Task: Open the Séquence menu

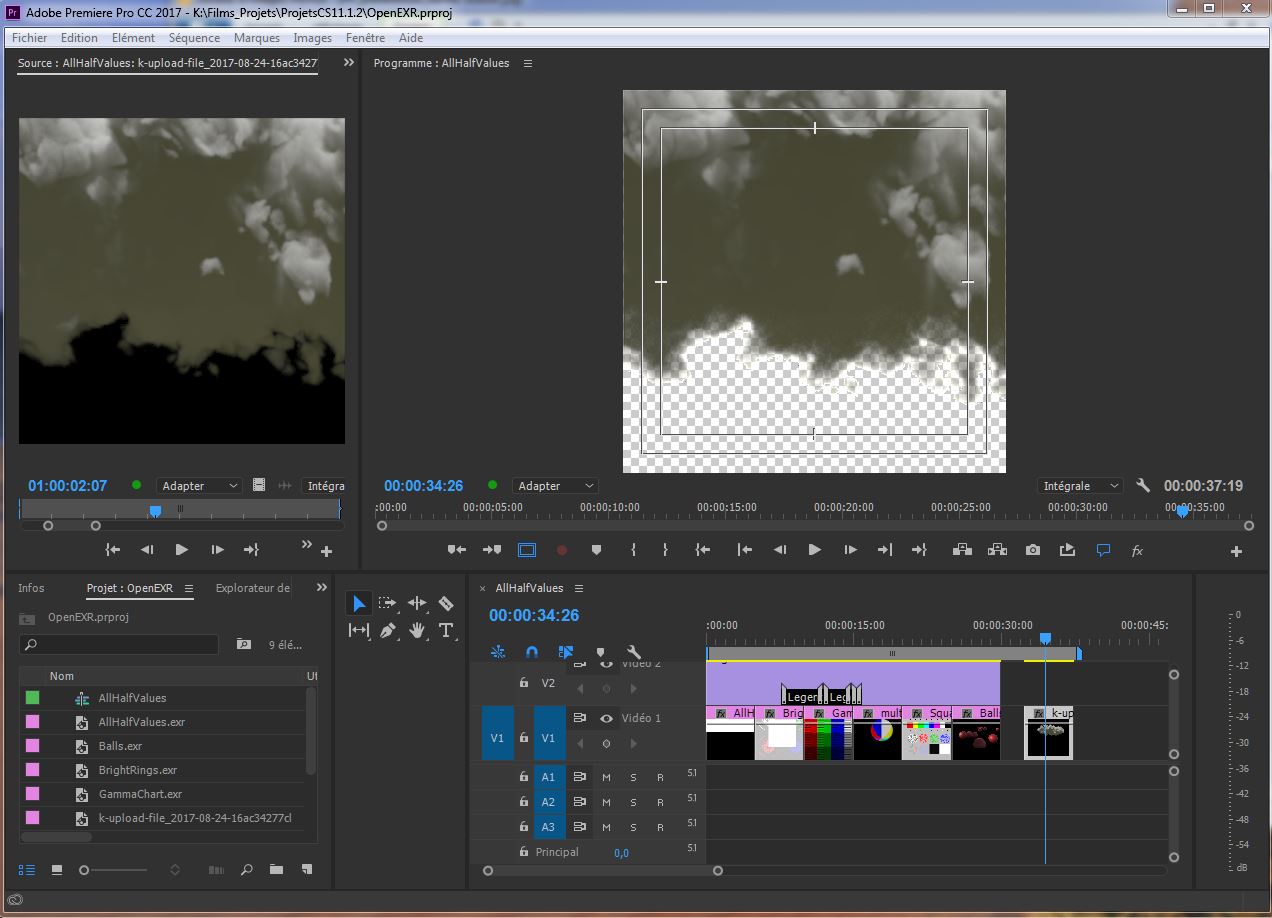Action: tap(194, 38)
